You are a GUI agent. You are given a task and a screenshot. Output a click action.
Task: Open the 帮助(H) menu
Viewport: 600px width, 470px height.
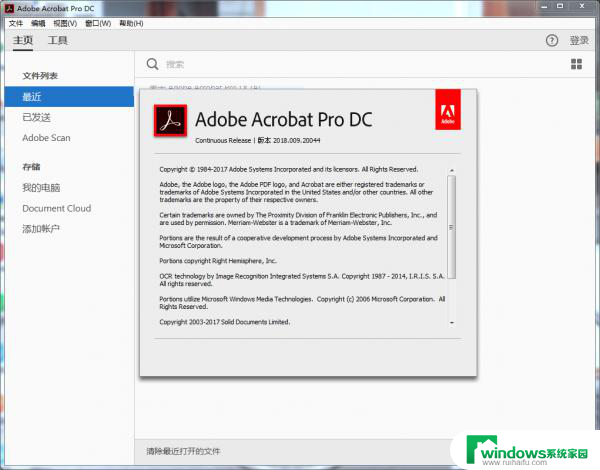pos(131,23)
